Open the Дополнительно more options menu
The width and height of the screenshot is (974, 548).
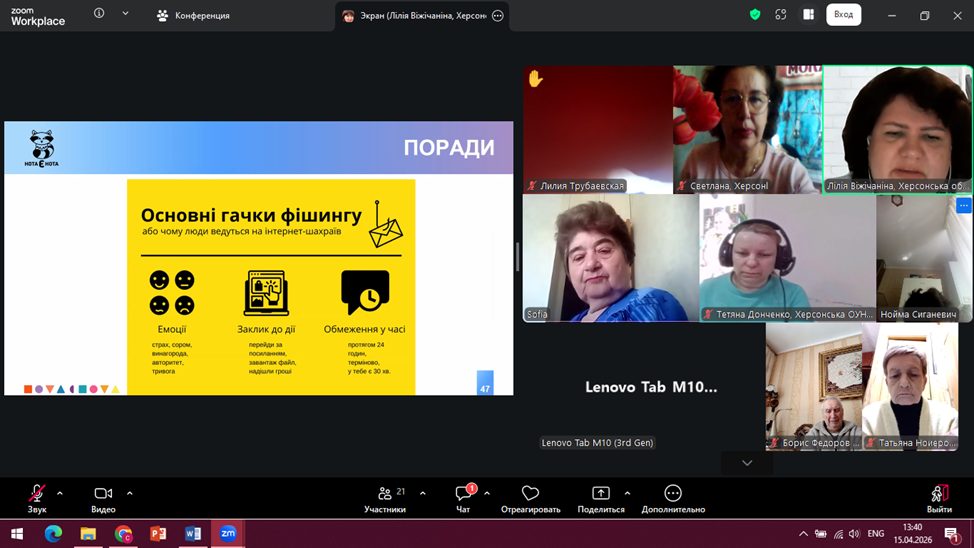[x=673, y=494]
